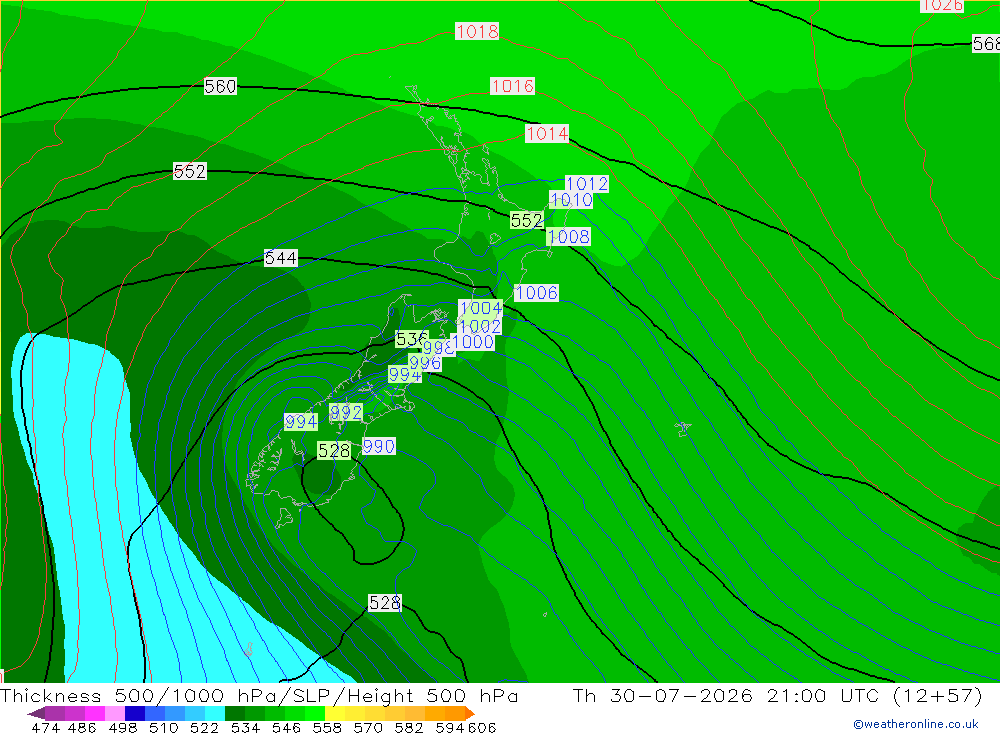Viewport: 1000px width, 733px height.
Task: Click the 528 label with white background
Action: click(x=385, y=603)
